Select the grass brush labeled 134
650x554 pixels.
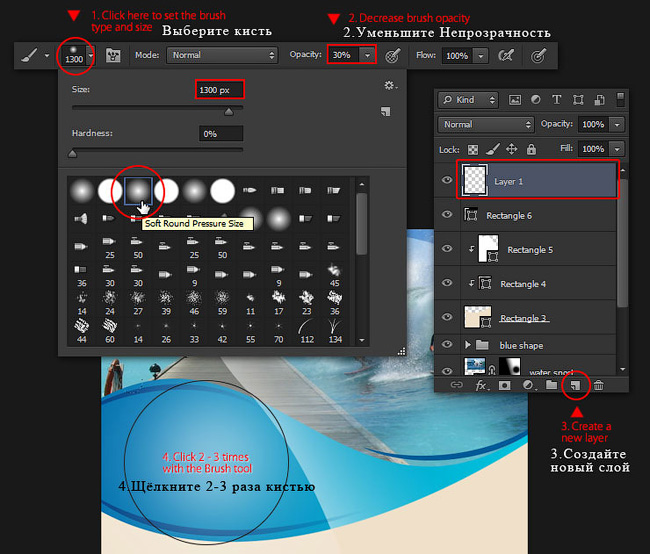click(x=335, y=331)
